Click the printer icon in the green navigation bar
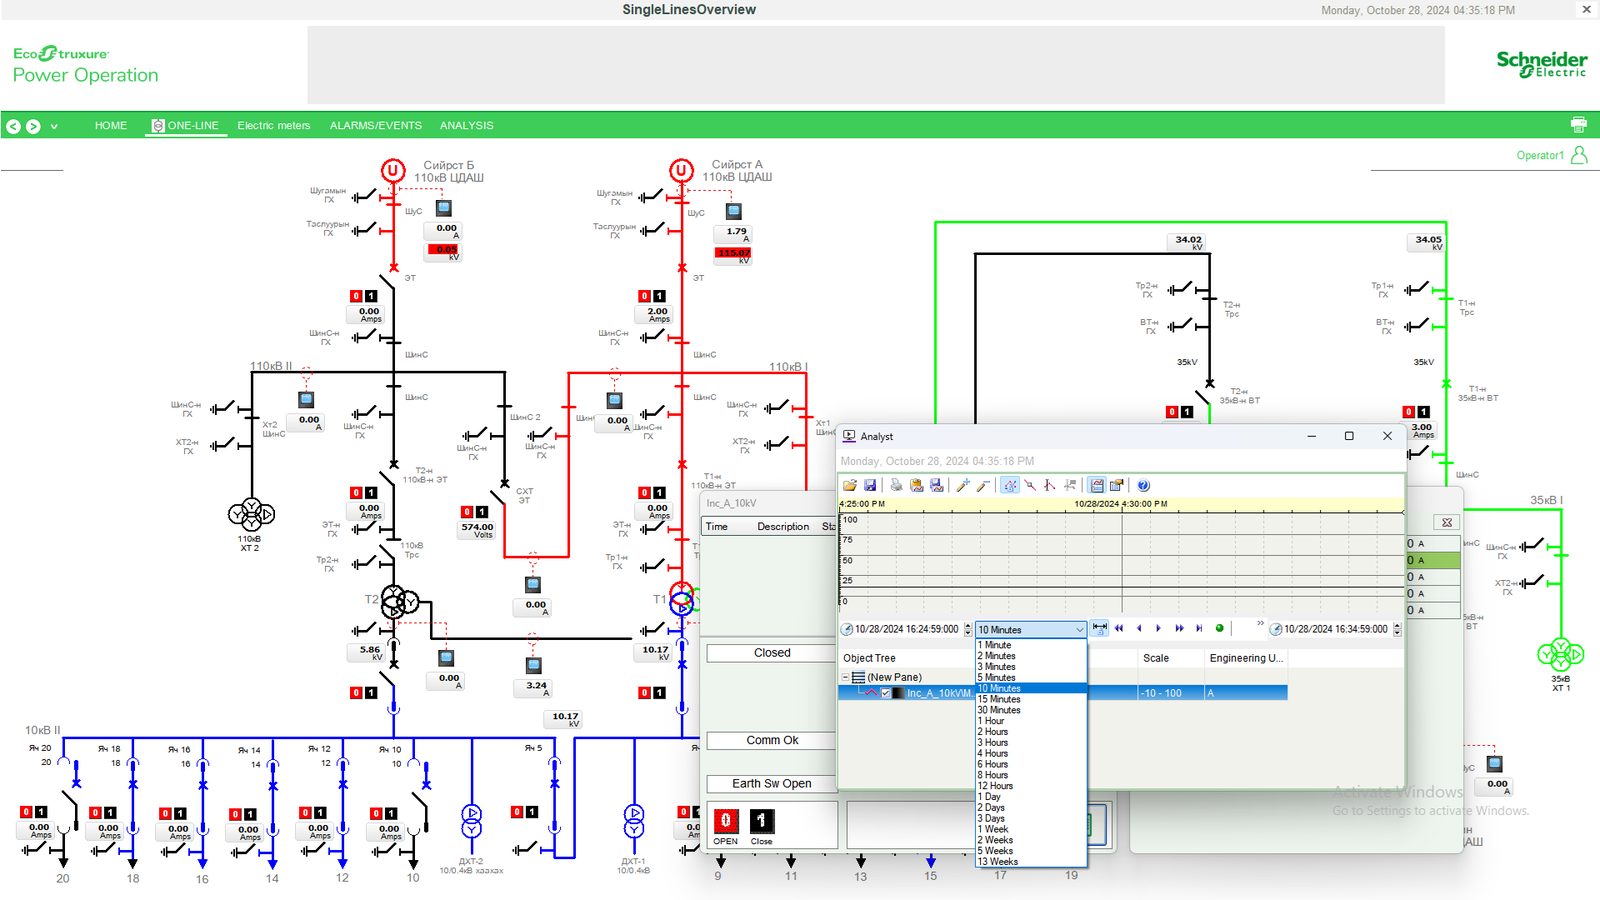The image size is (1600, 900). [x=1579, y=125]
